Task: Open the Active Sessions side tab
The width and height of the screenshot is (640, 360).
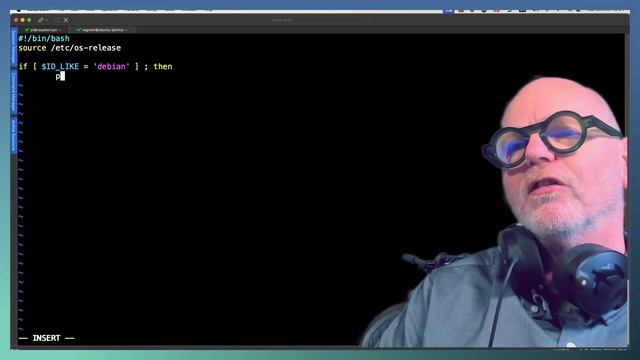Action: [13, 135]
